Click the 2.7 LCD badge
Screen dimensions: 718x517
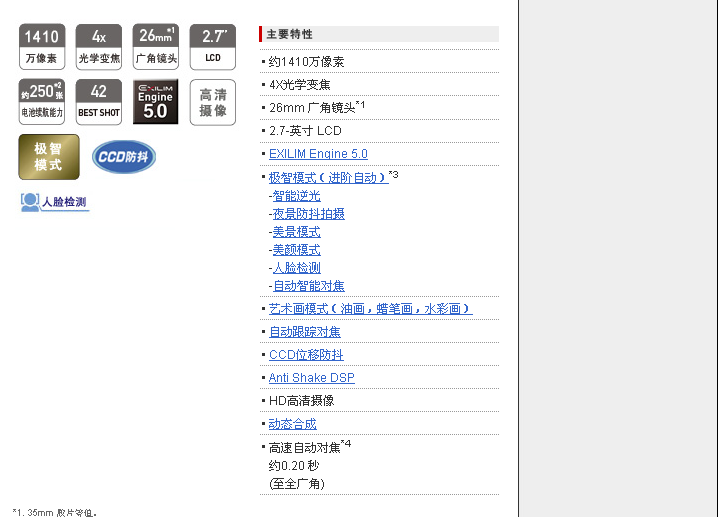pyautogui.click(x=212, y=47)
